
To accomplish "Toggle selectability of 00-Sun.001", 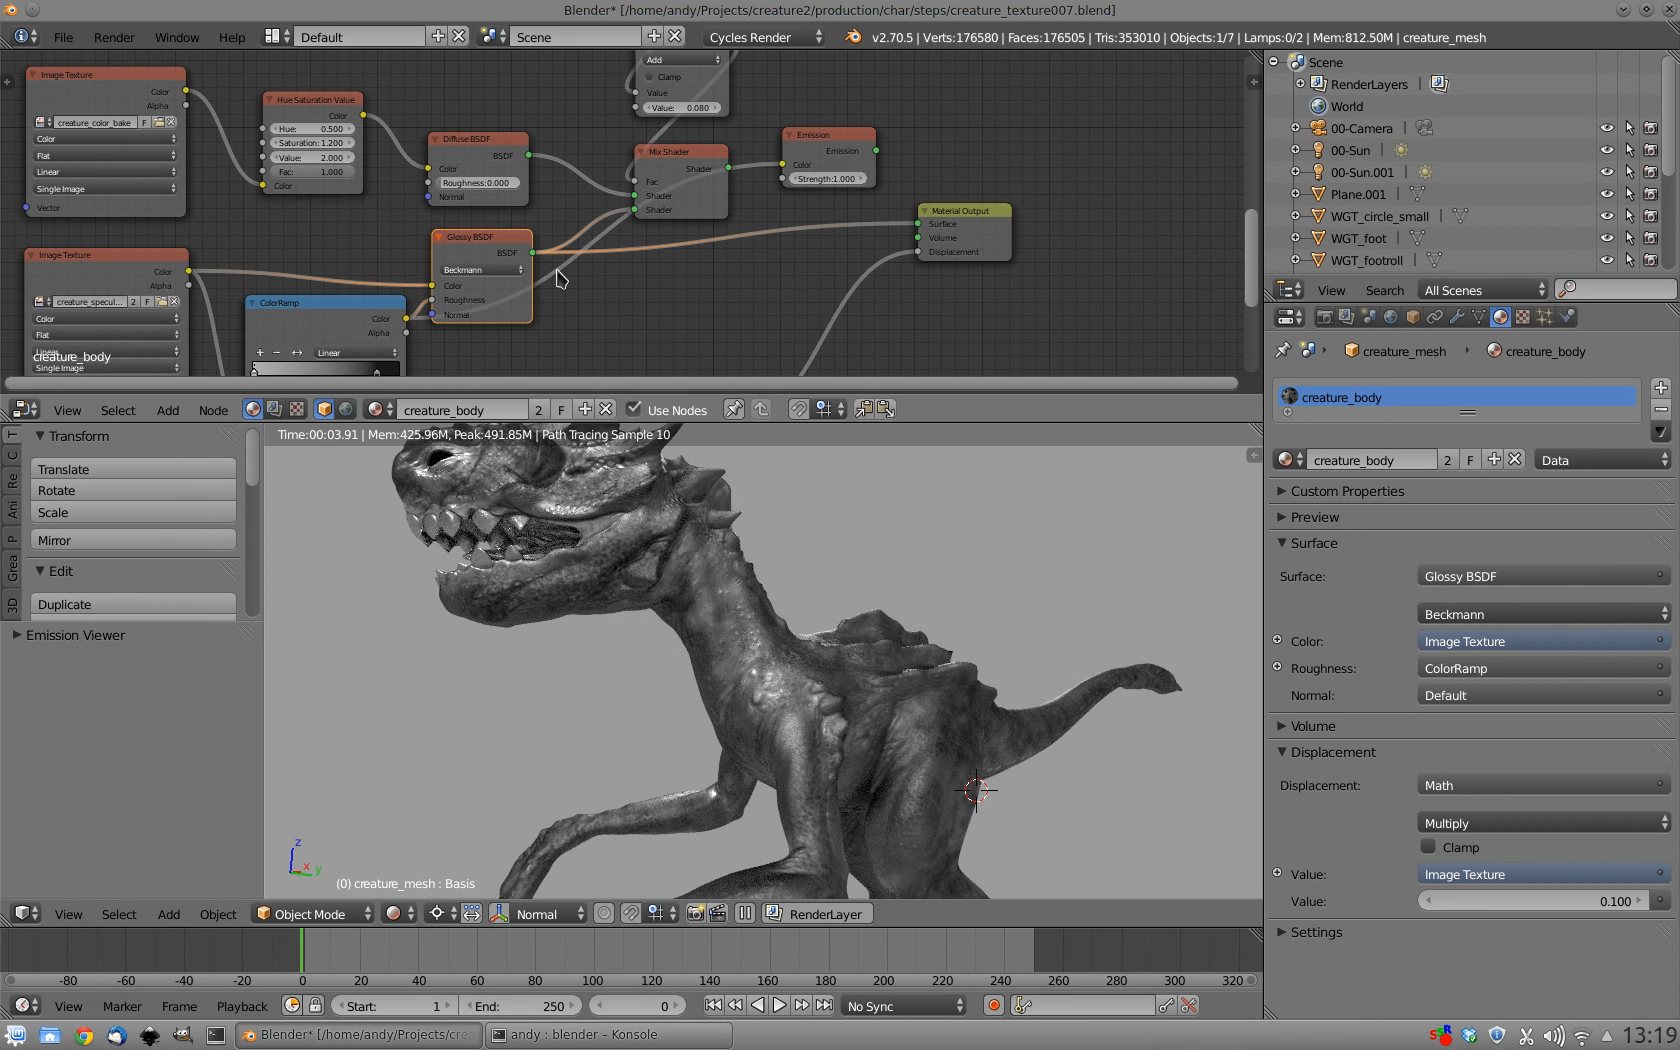I will click(x=1629, y=172).
